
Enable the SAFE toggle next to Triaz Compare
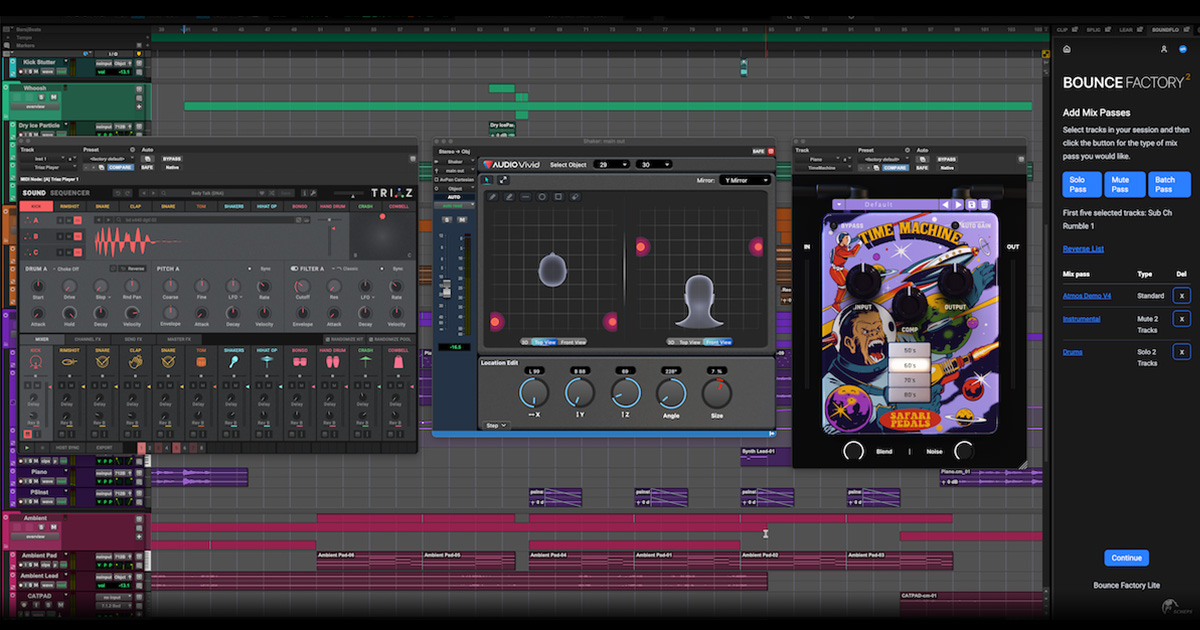point(147,167)
